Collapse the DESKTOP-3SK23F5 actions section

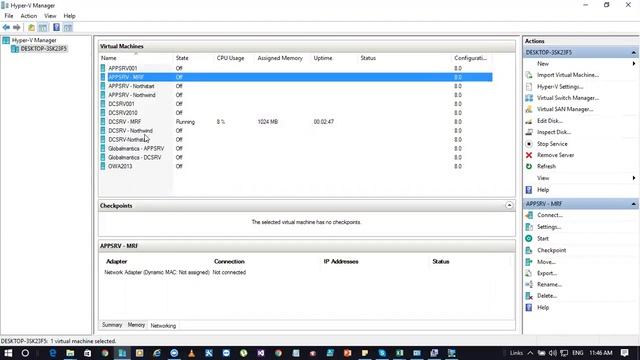click(x=633, y=53)
